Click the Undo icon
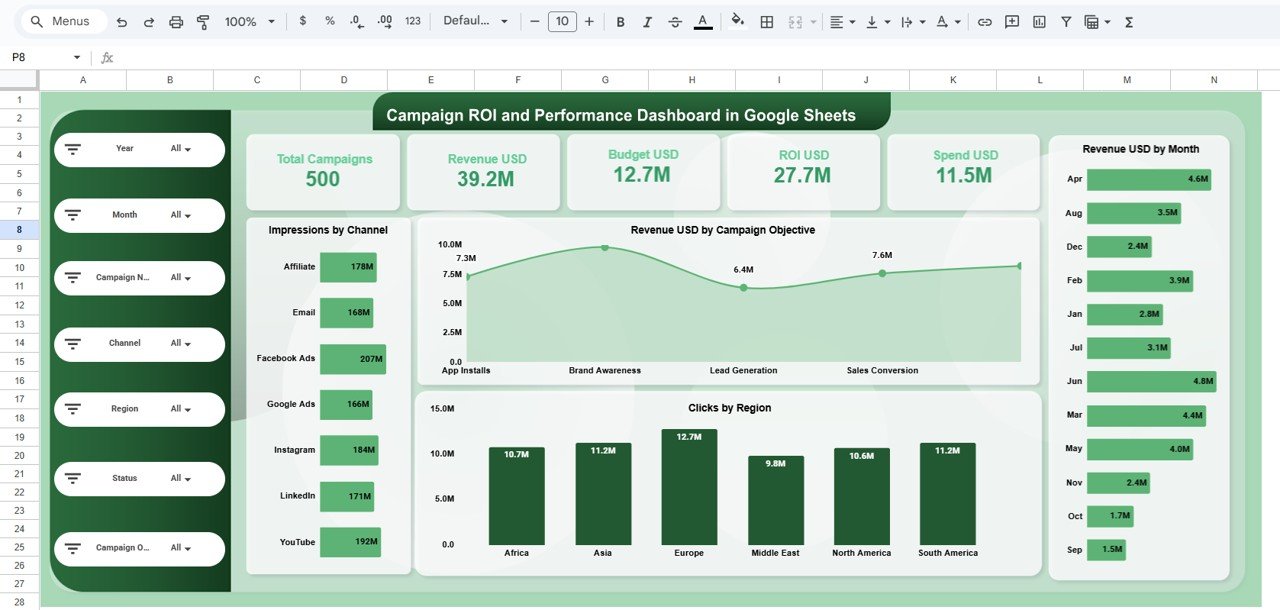The image size is (1280, 610). [x=121, y=20]
